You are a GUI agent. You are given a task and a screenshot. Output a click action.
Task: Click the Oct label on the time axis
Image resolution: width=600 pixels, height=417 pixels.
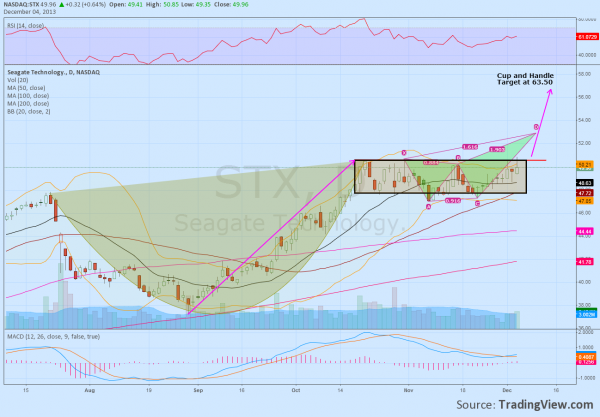click(296, 391)
